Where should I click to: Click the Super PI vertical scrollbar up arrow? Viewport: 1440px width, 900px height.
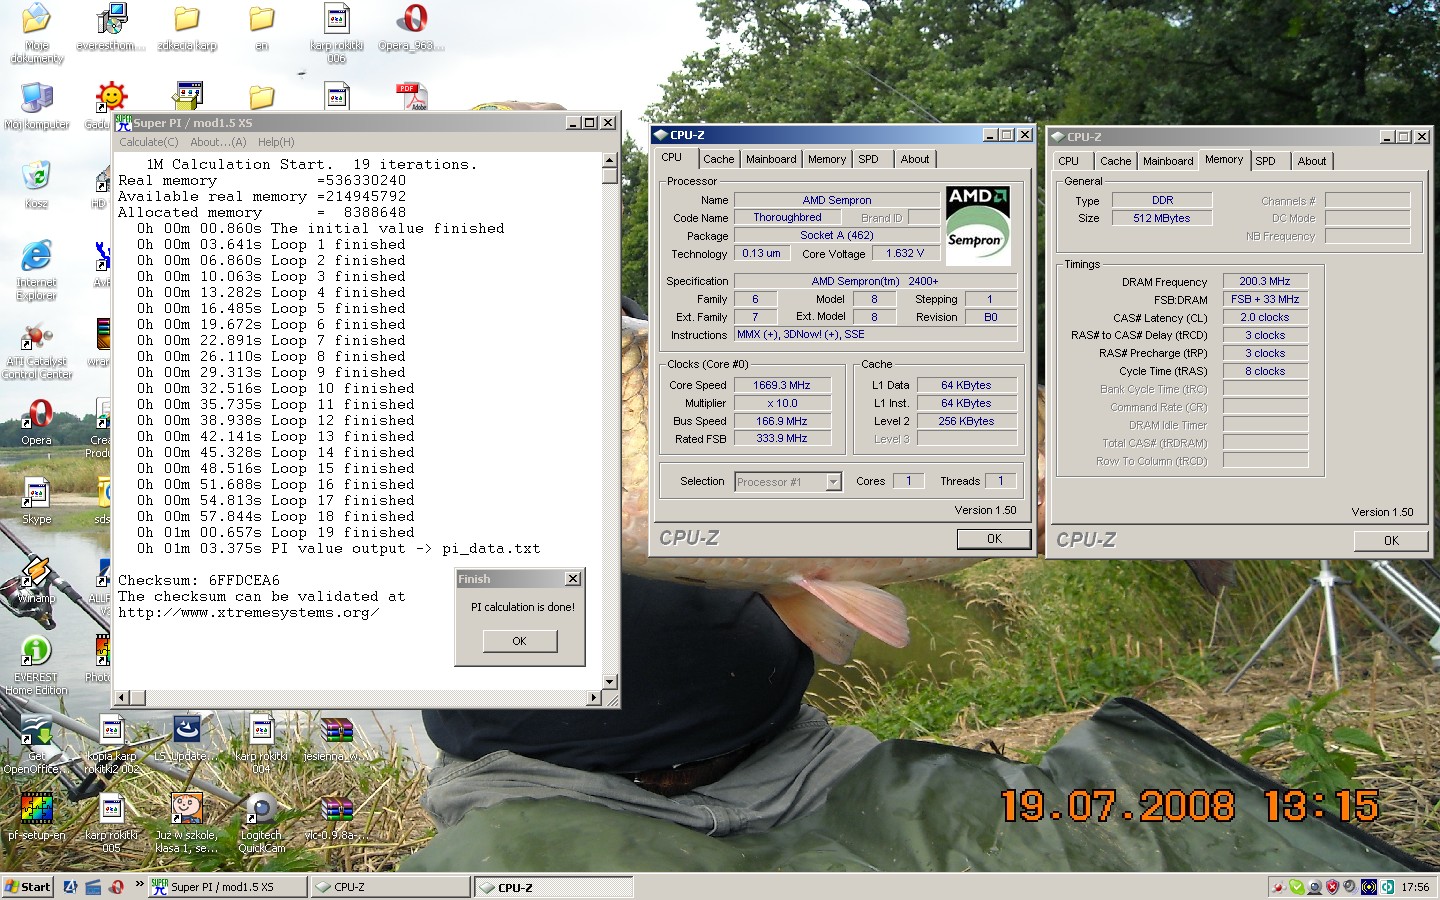click(x=609, y=160)
